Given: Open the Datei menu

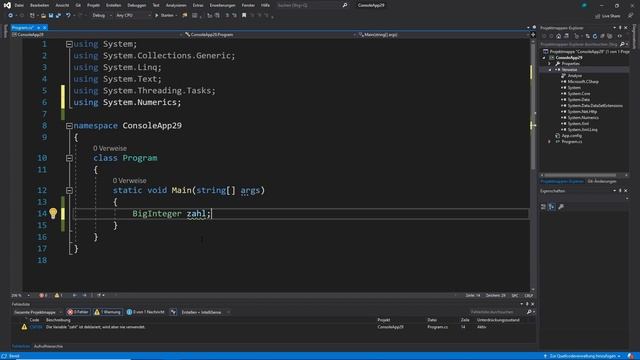Looking at the screenshot, I should coord(19,5).
